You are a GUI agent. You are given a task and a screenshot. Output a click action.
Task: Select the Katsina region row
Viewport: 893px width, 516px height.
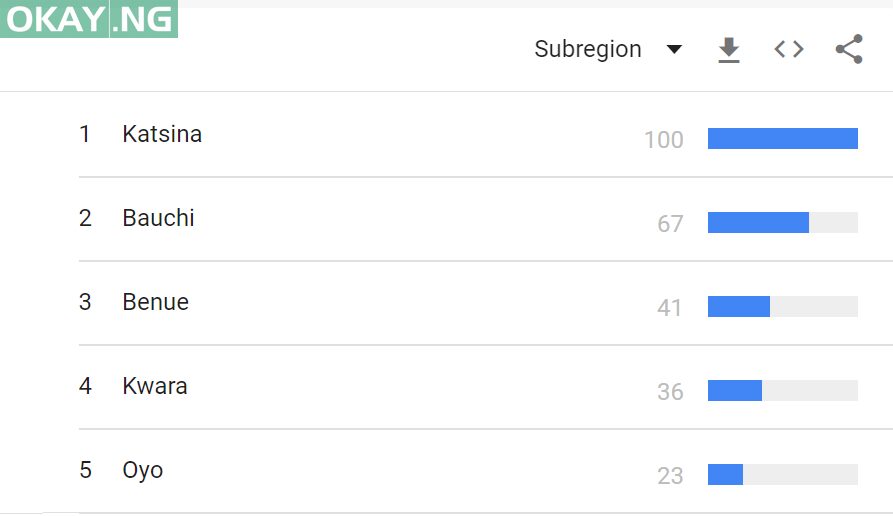[x=162, y=134]
